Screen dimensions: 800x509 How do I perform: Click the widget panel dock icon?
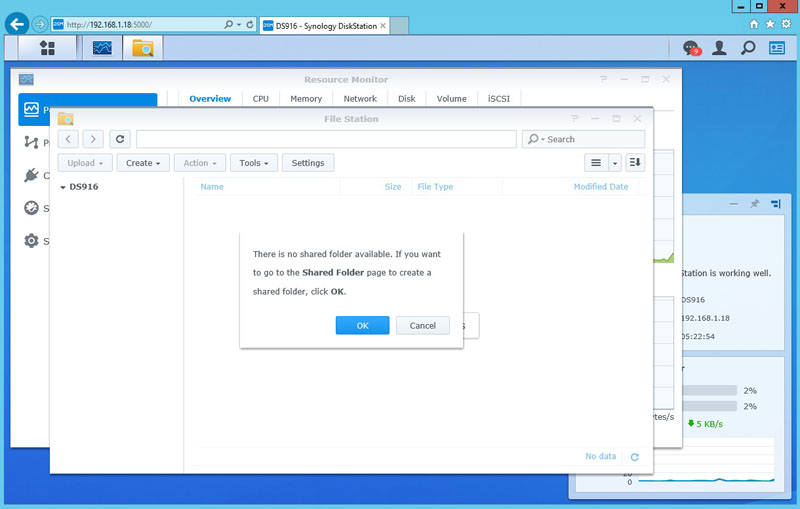pos(776,204)
